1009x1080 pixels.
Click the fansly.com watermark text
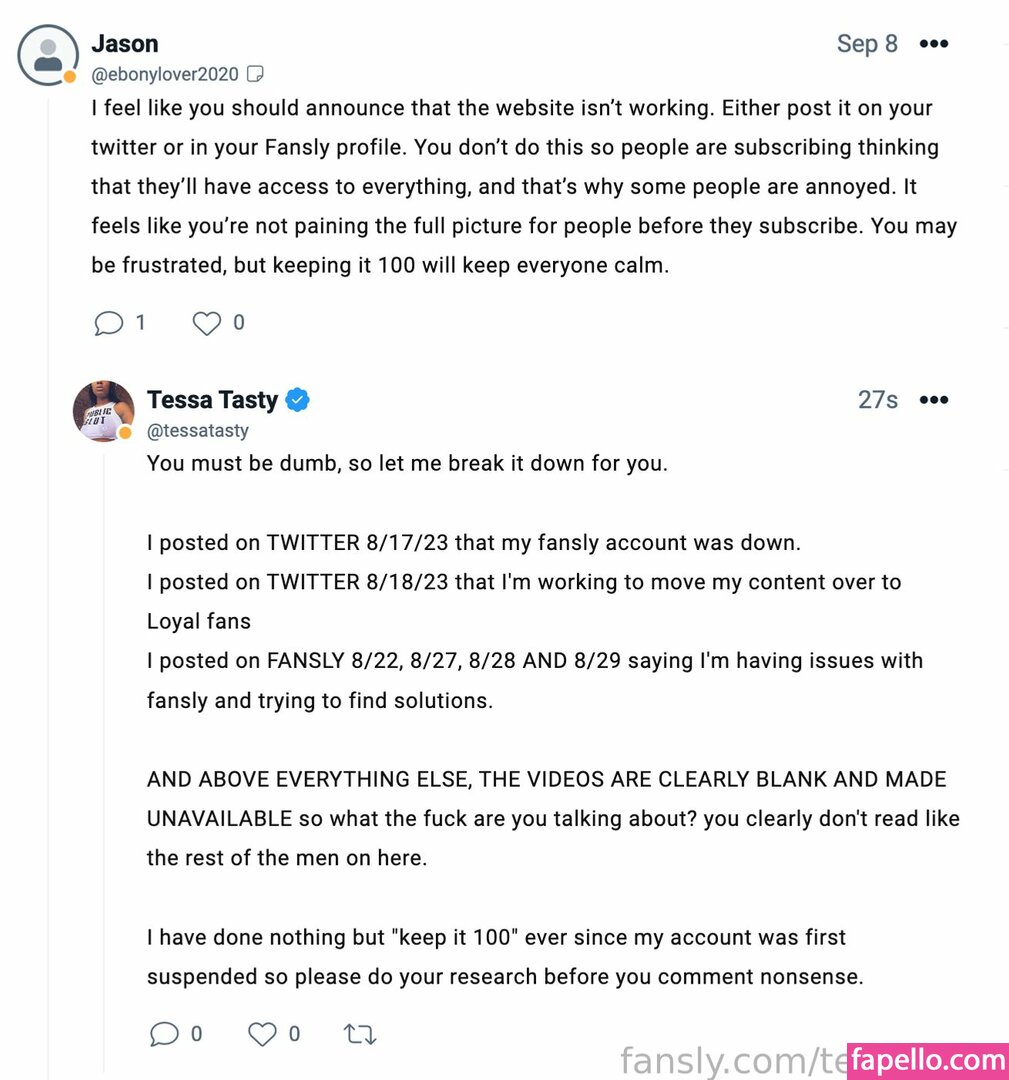732,1060
